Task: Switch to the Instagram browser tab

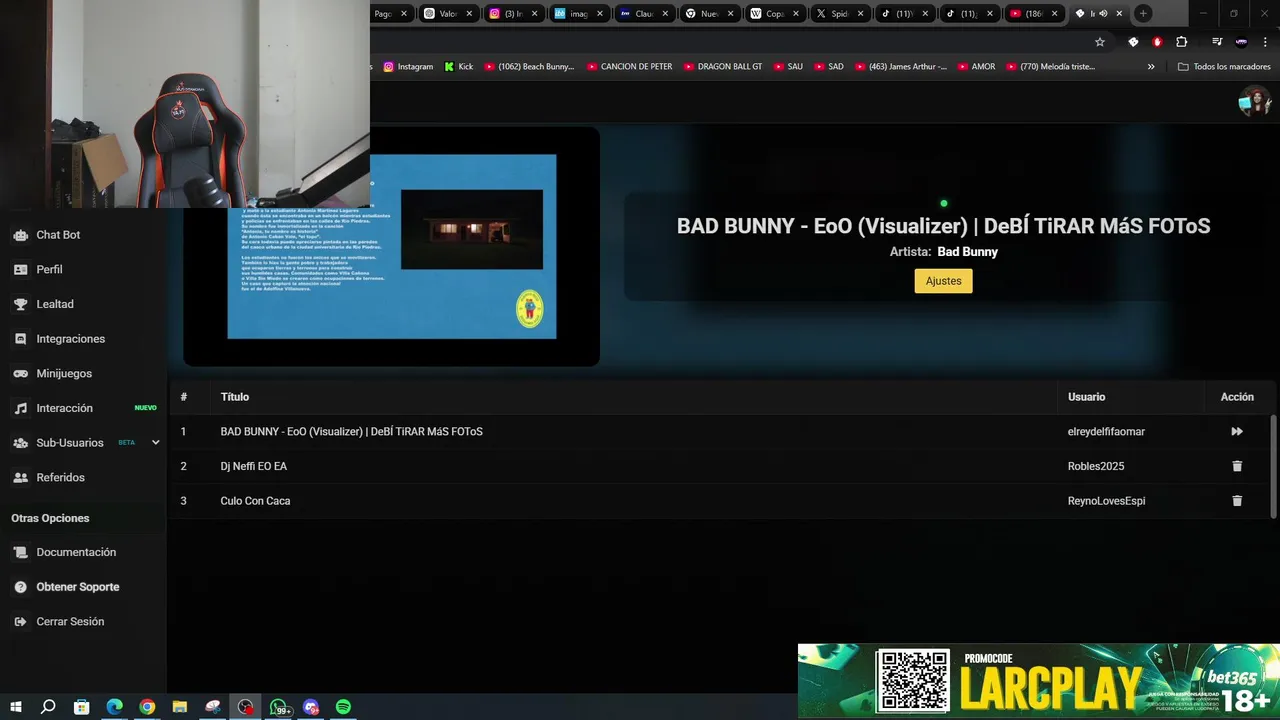Action: 513,14
